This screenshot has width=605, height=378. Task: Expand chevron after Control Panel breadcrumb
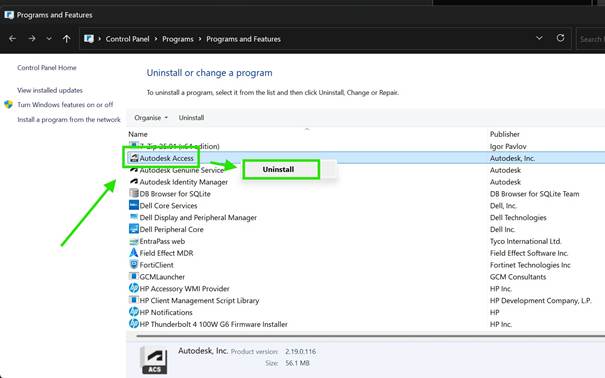point(156,39)
